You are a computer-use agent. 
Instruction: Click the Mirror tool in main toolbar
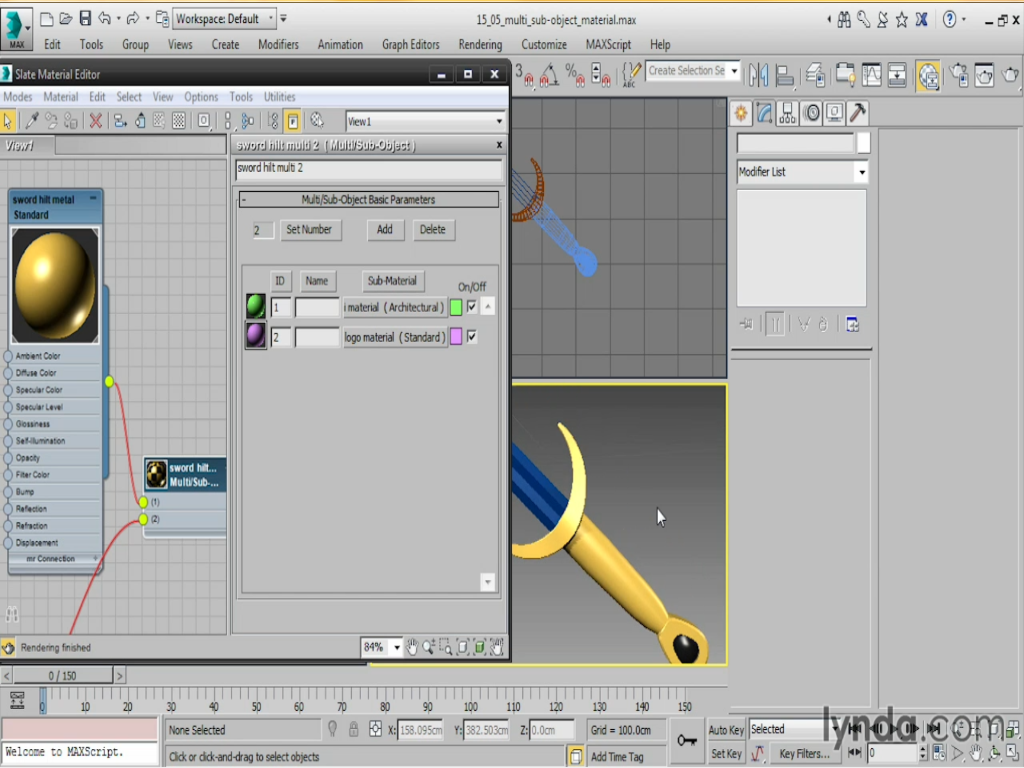click(759, 75)
